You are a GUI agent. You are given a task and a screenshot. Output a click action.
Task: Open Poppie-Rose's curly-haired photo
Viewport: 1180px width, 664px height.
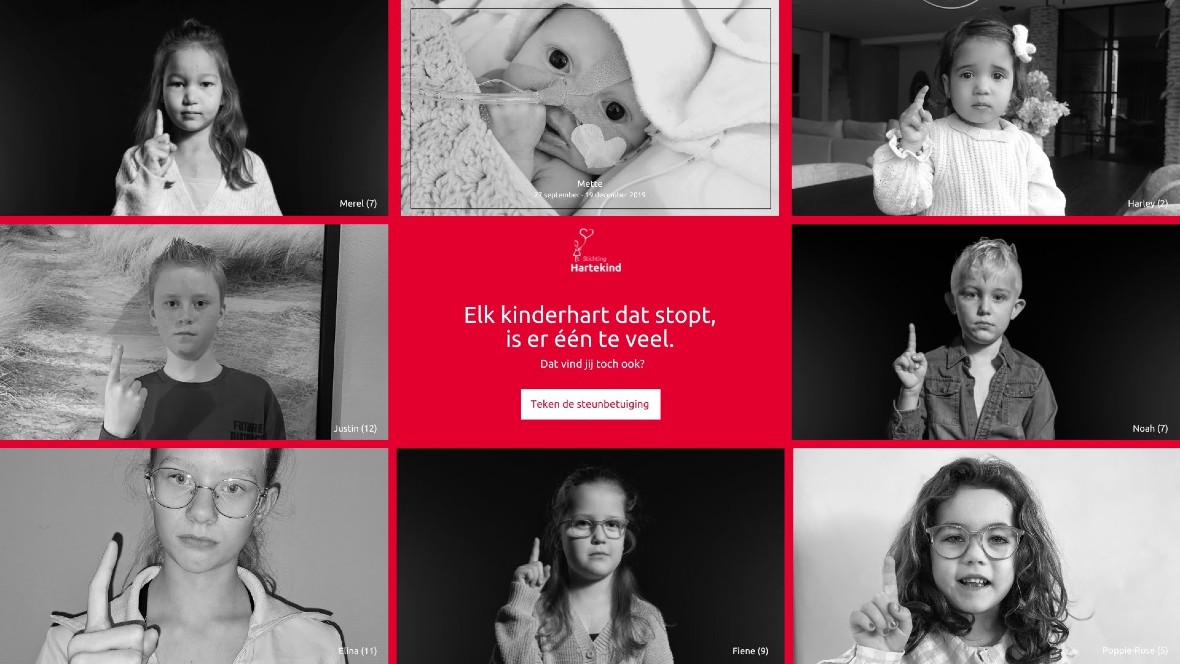[986, 556]
